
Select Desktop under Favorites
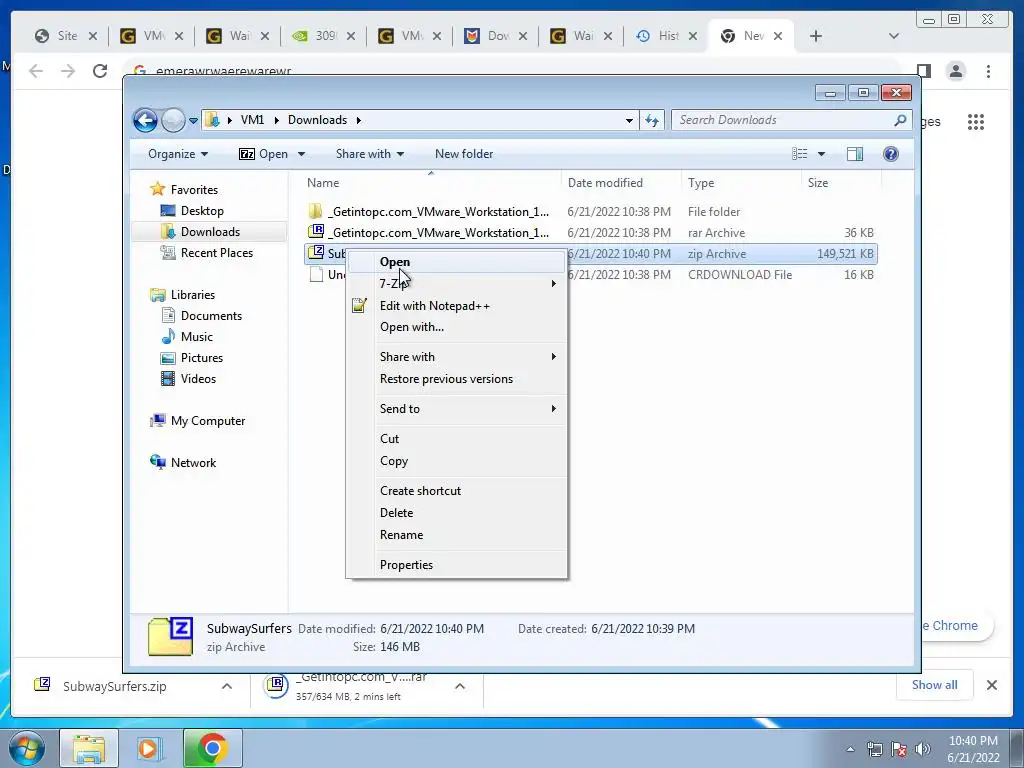(x=202, y=211)
